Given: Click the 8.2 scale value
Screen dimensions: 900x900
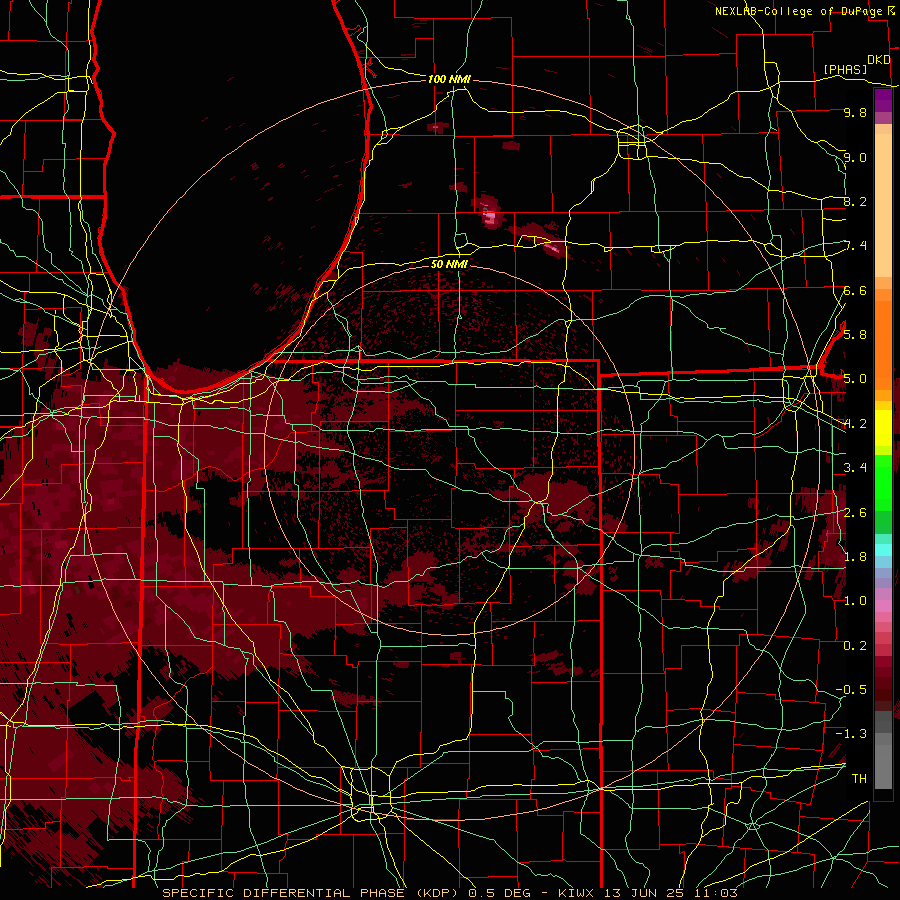Looking at the screenshot, I should click(855, 201).
